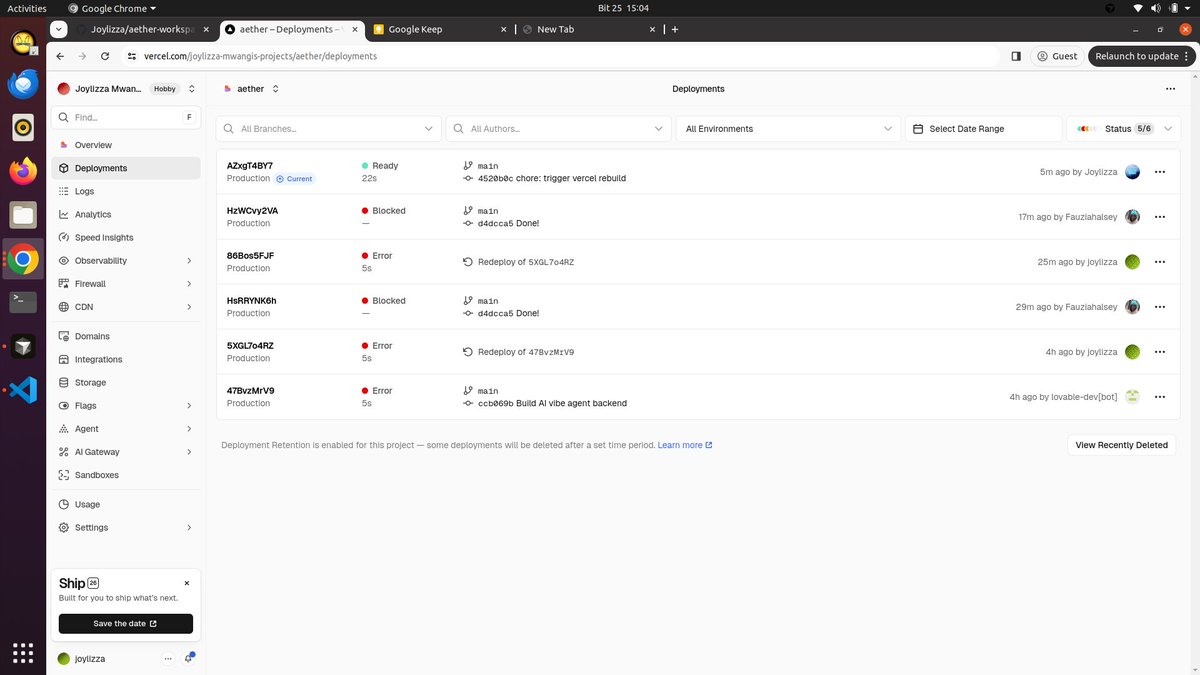Open Files manager from the dock
This screenshot has height=675, width=1200.
point(23,214)
